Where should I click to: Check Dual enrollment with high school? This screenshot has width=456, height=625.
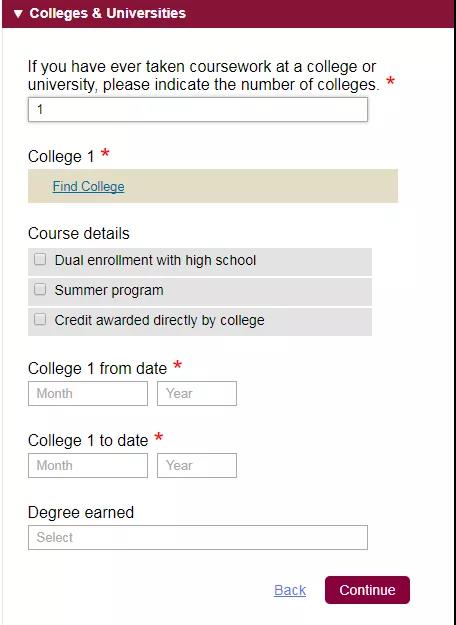40,259
